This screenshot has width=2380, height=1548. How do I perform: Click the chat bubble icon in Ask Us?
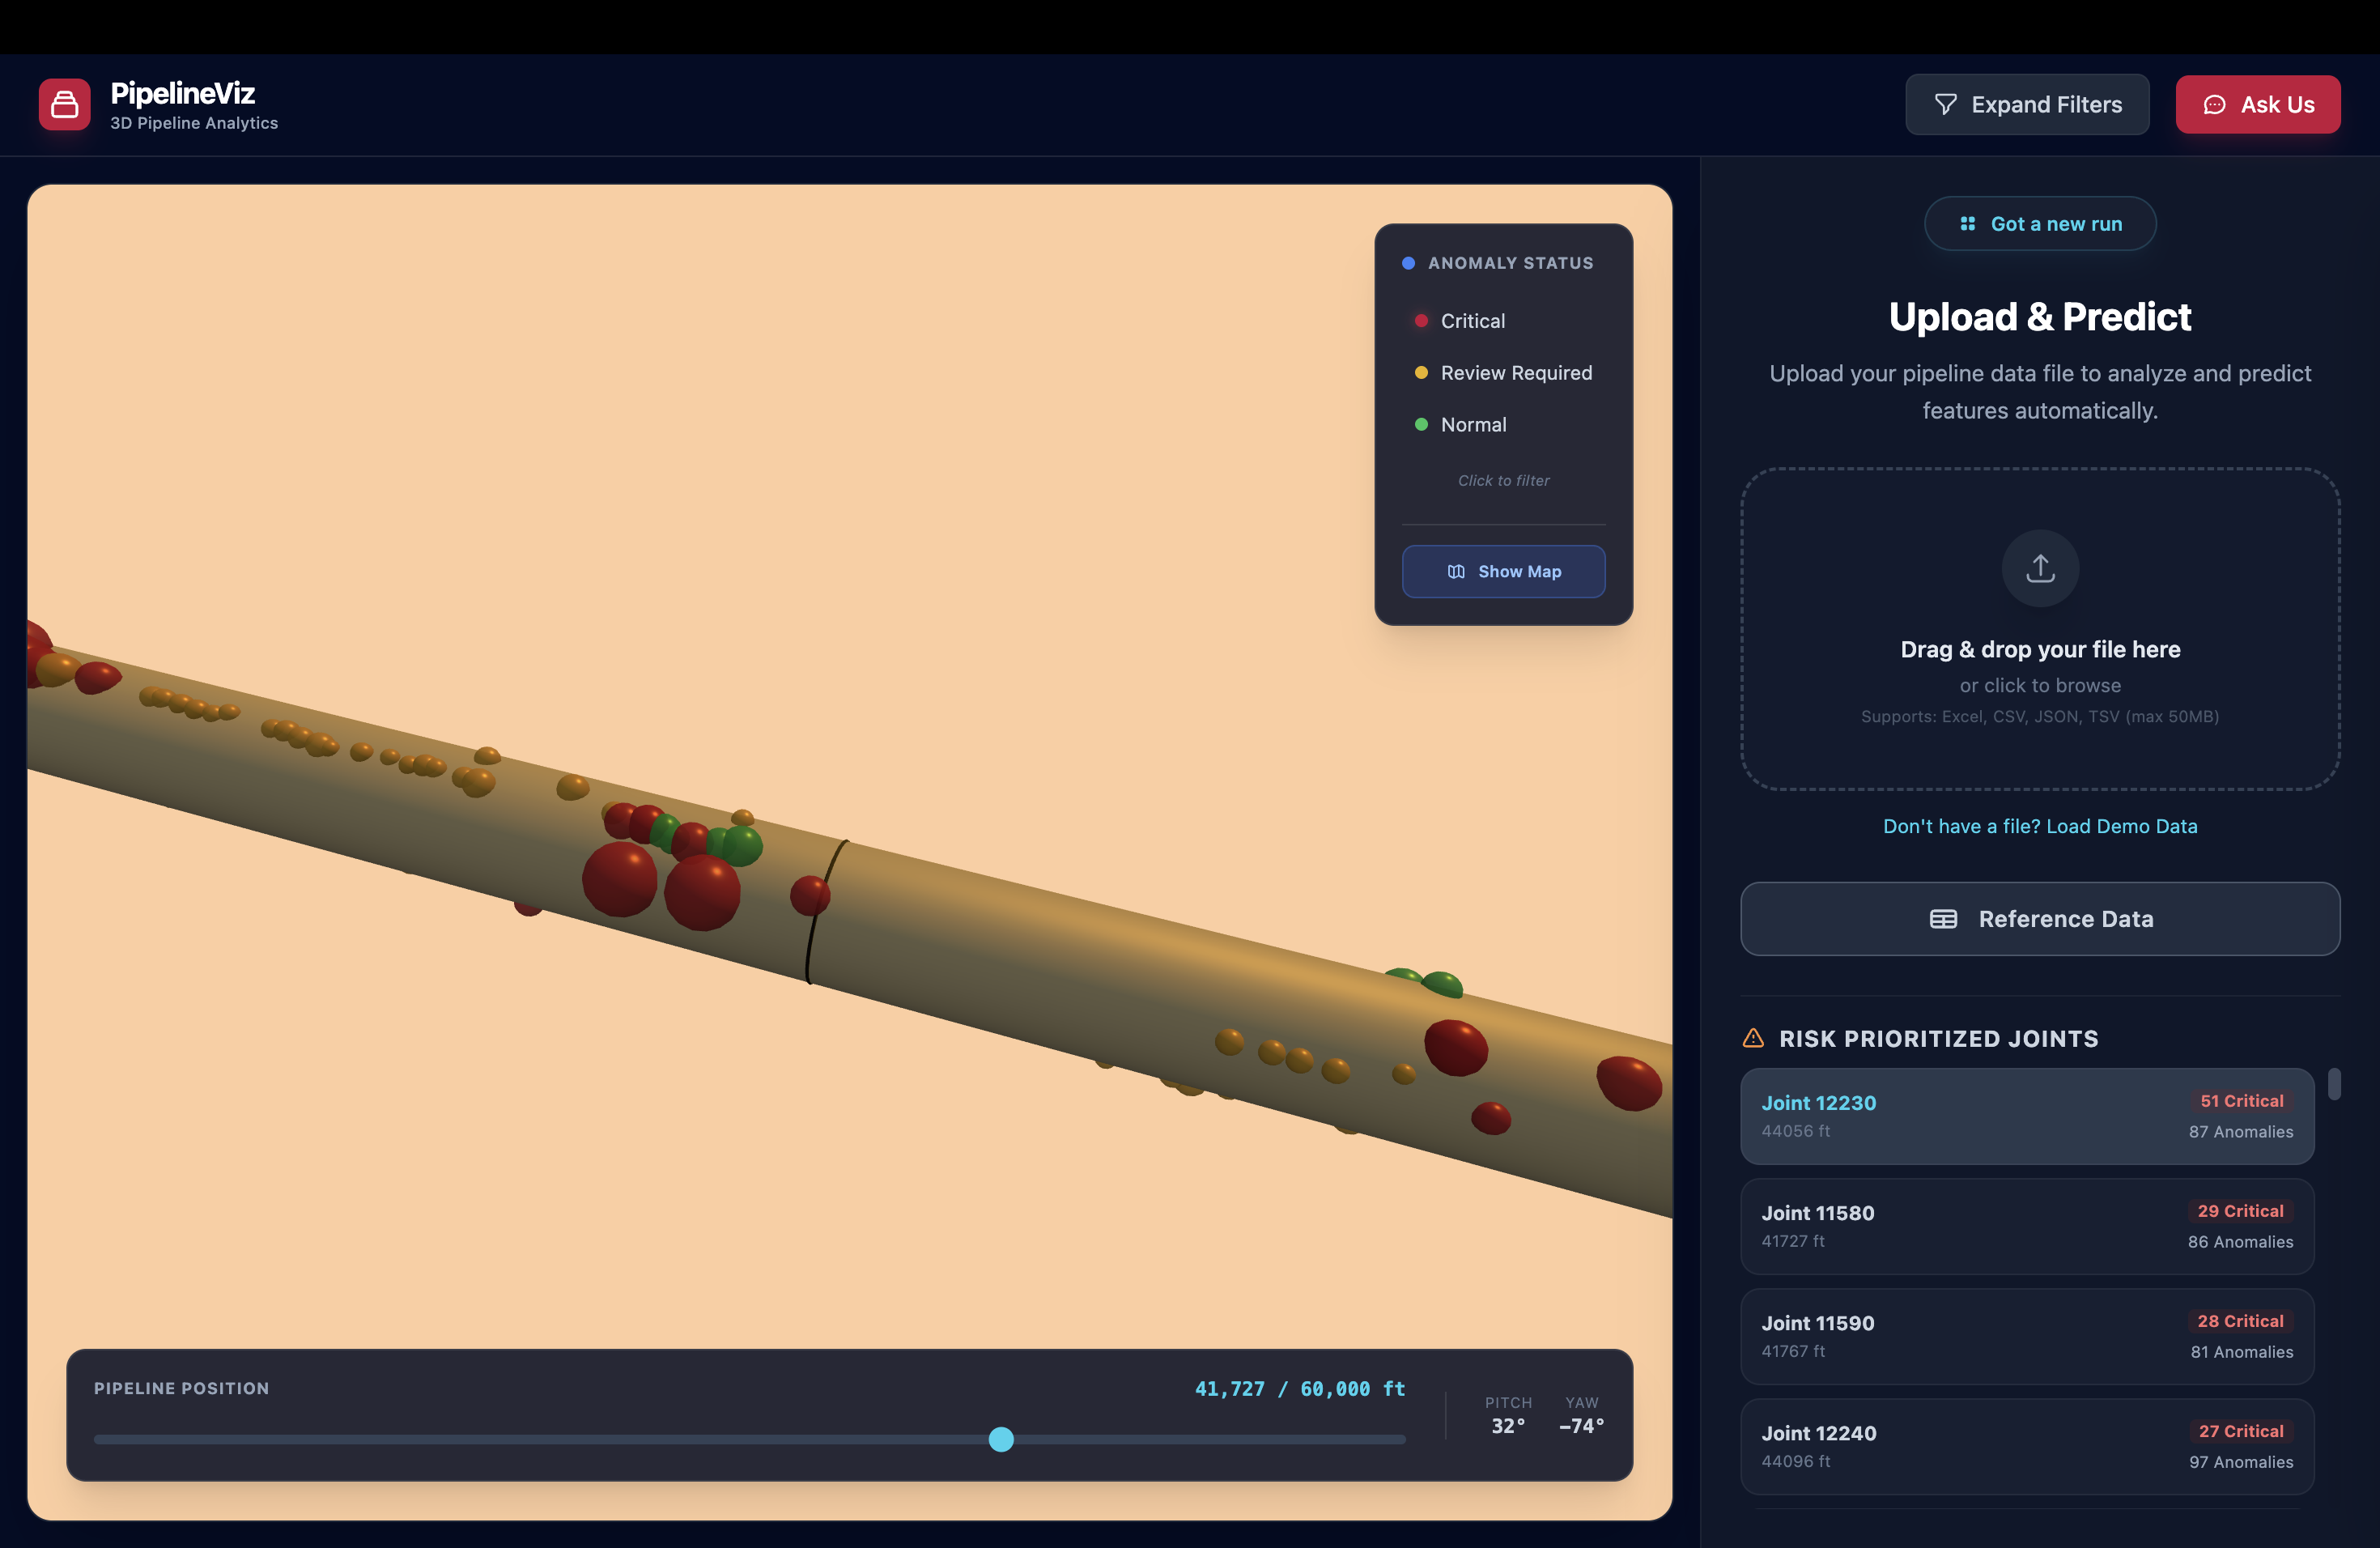click(x=2214, y=104)
